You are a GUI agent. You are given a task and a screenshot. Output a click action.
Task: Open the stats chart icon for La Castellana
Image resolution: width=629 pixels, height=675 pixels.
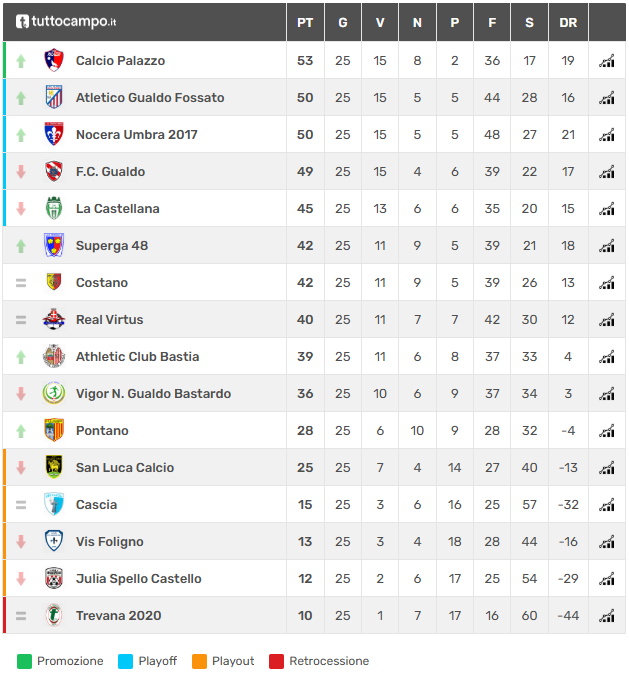[x=606, y=209]
